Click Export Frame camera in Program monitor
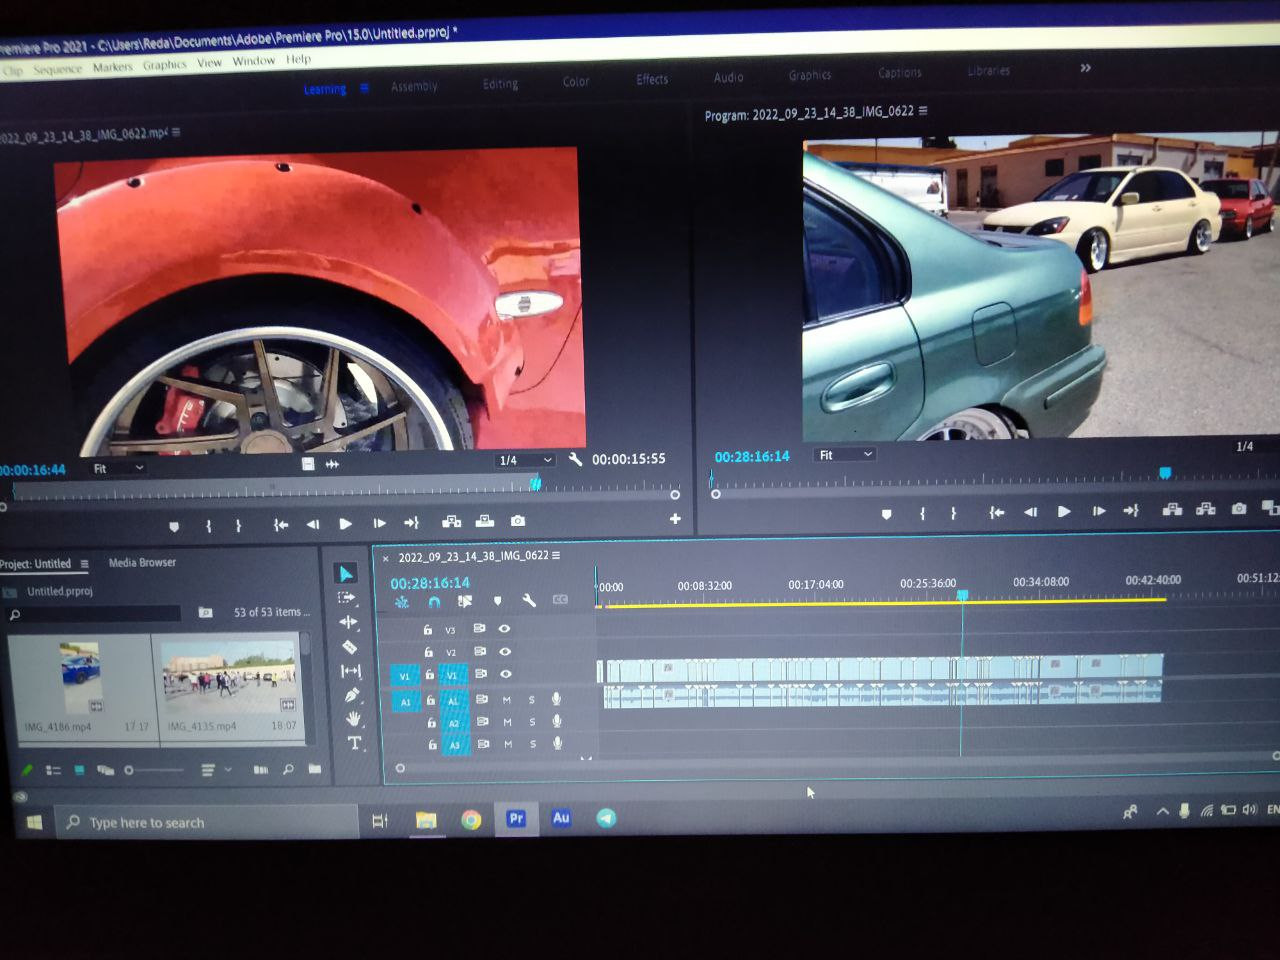 1239,509
